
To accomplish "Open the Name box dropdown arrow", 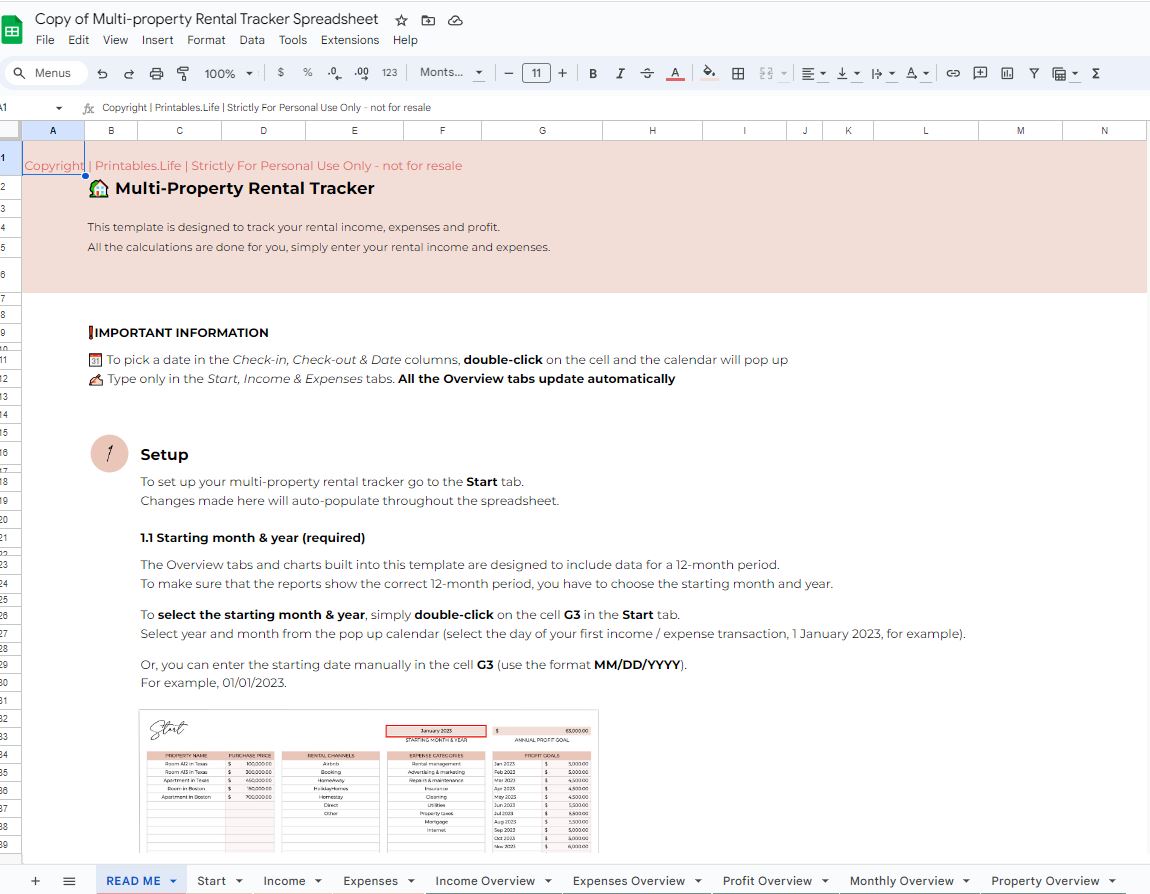I will tap(59, 108).
